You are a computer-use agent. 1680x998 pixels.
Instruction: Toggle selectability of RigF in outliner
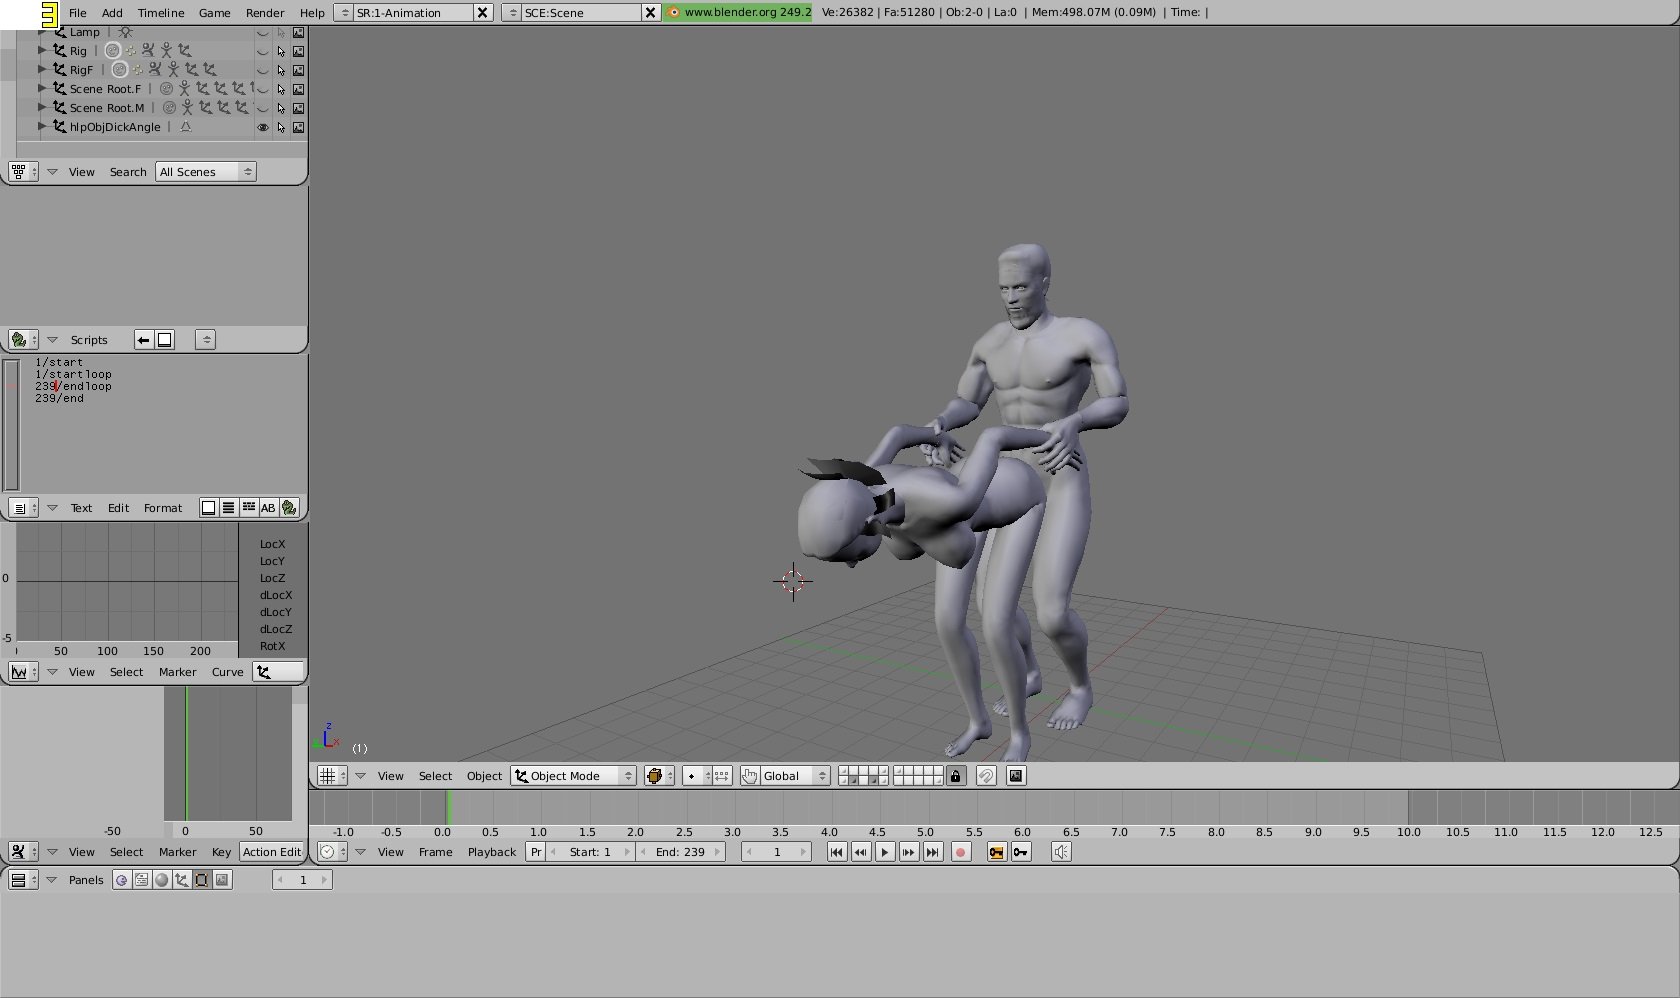281,70
